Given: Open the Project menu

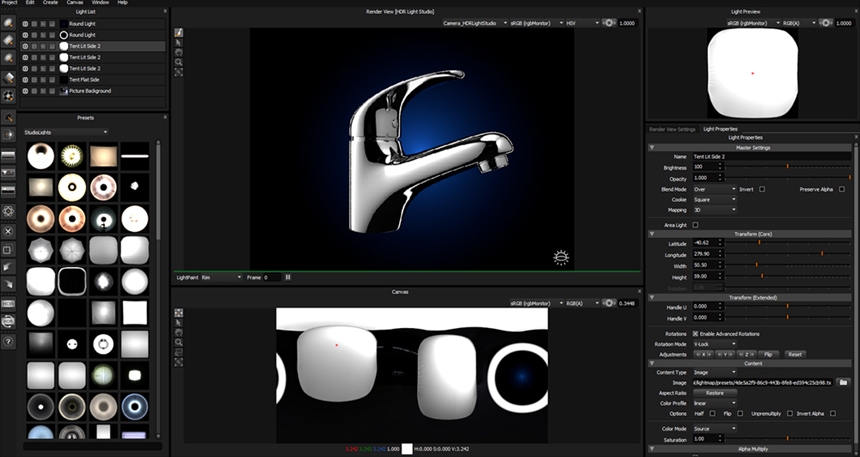Looking at the screenshot, I should [x=9, y=3].
